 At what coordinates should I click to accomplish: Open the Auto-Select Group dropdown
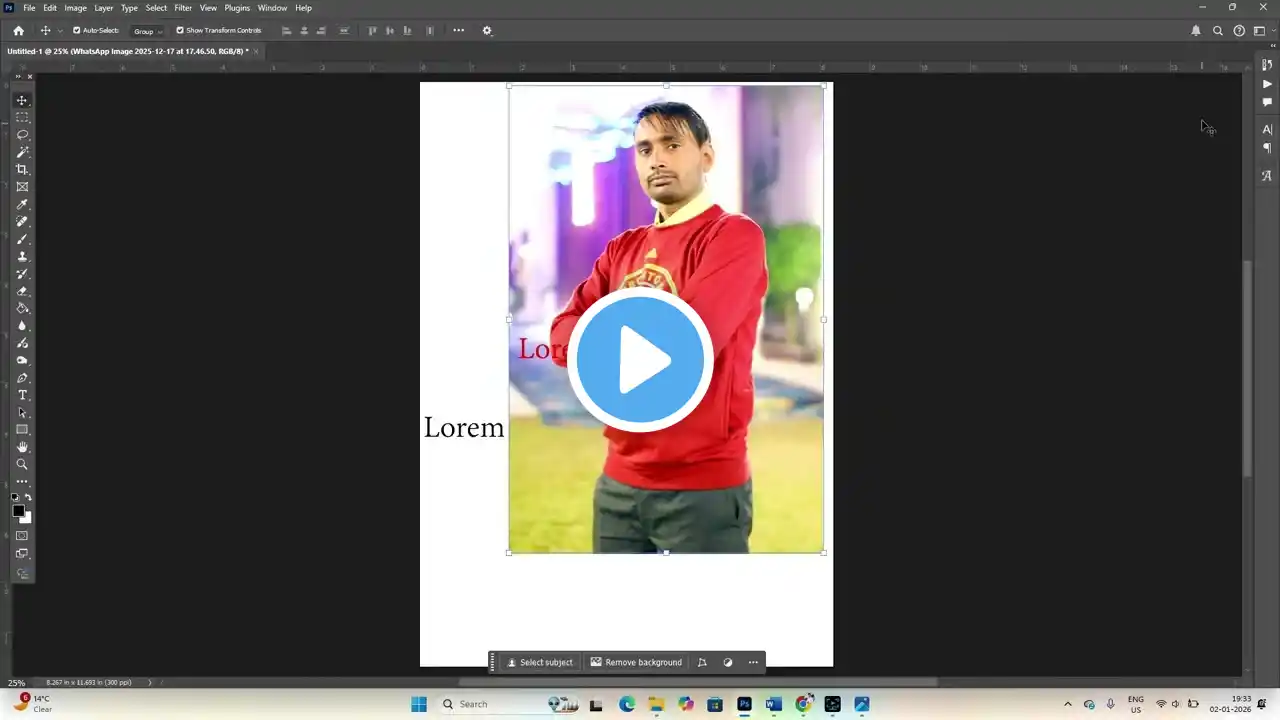148,31
